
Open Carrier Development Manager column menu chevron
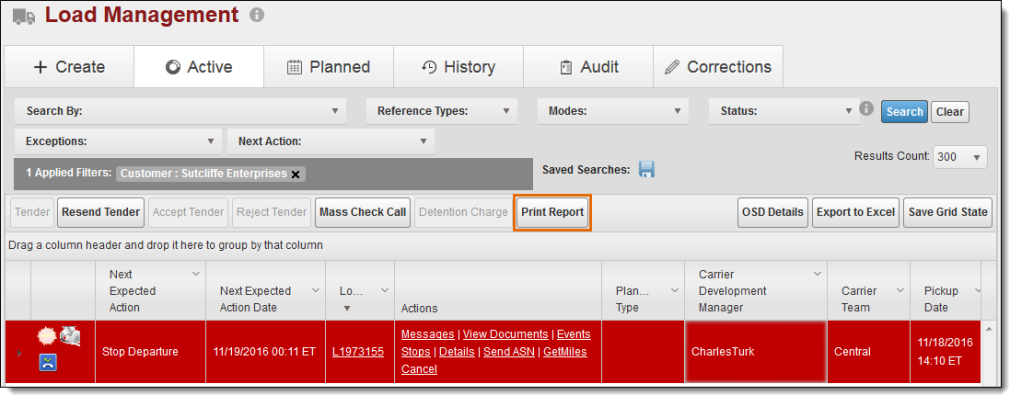pos(817,275)
